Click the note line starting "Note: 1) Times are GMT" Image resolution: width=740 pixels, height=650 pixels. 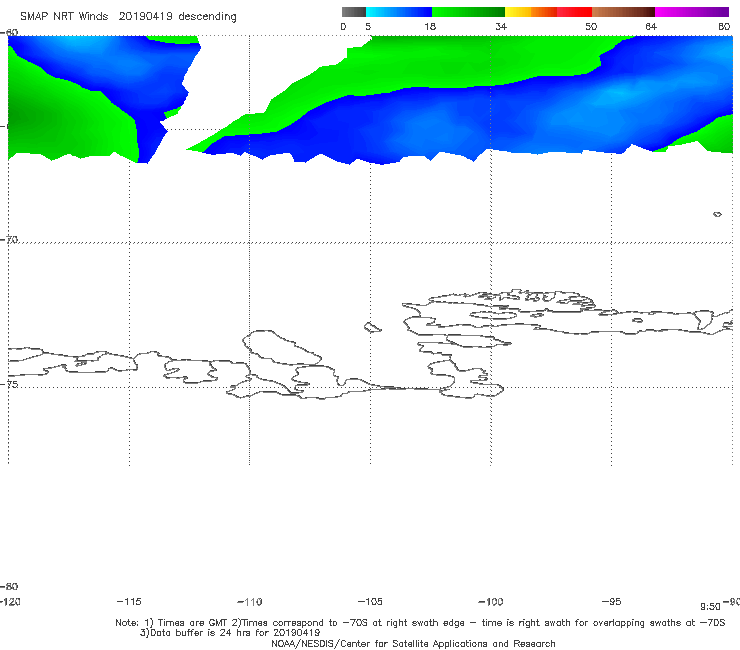(420, 623)
